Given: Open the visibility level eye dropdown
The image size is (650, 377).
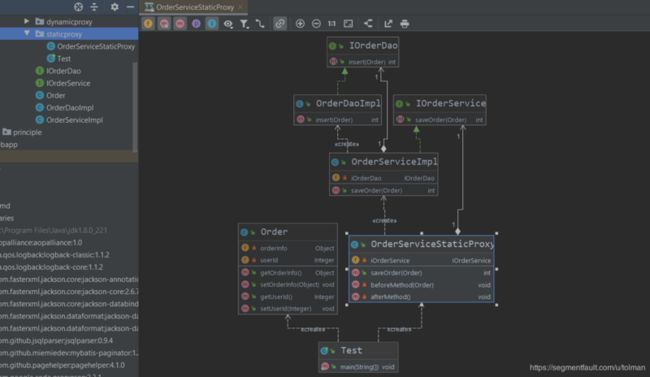Looking at the screenshot, I should tap(228, 24).
